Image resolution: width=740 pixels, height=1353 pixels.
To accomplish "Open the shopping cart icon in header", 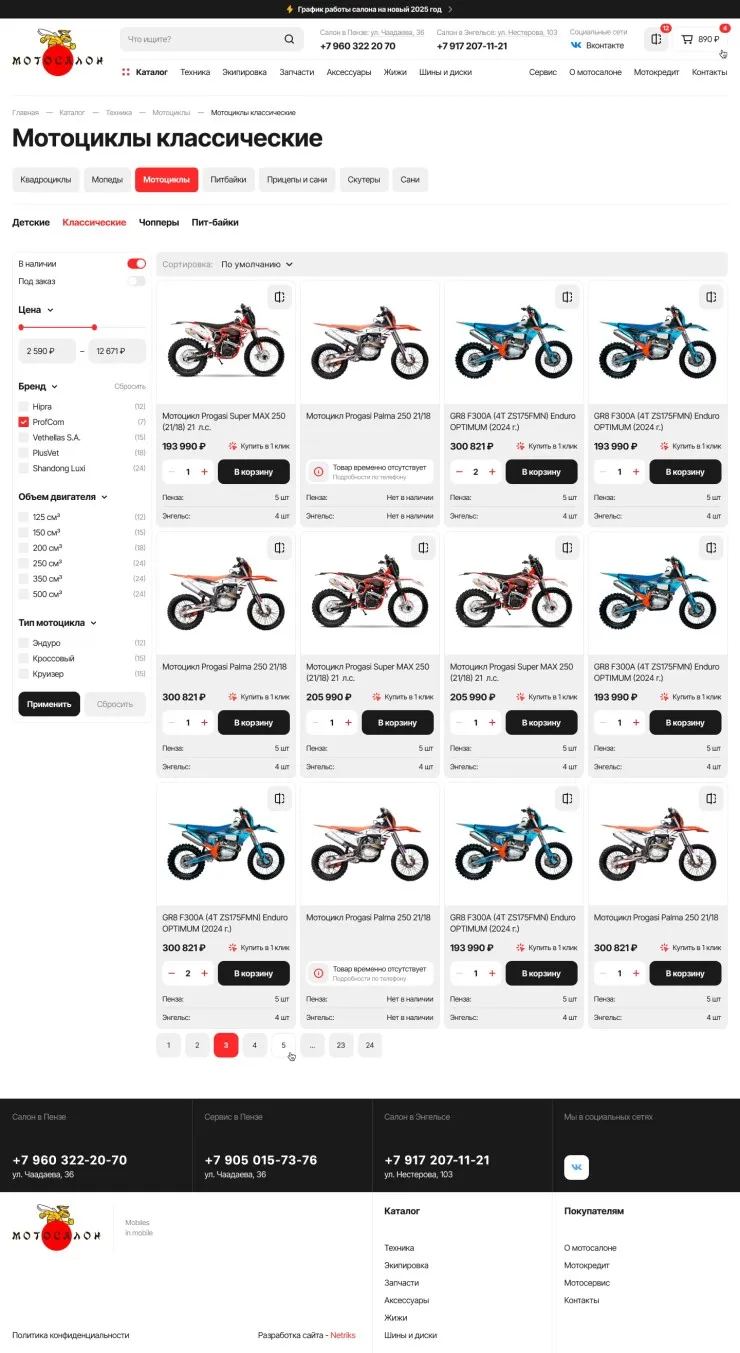I will click(687, 39).
